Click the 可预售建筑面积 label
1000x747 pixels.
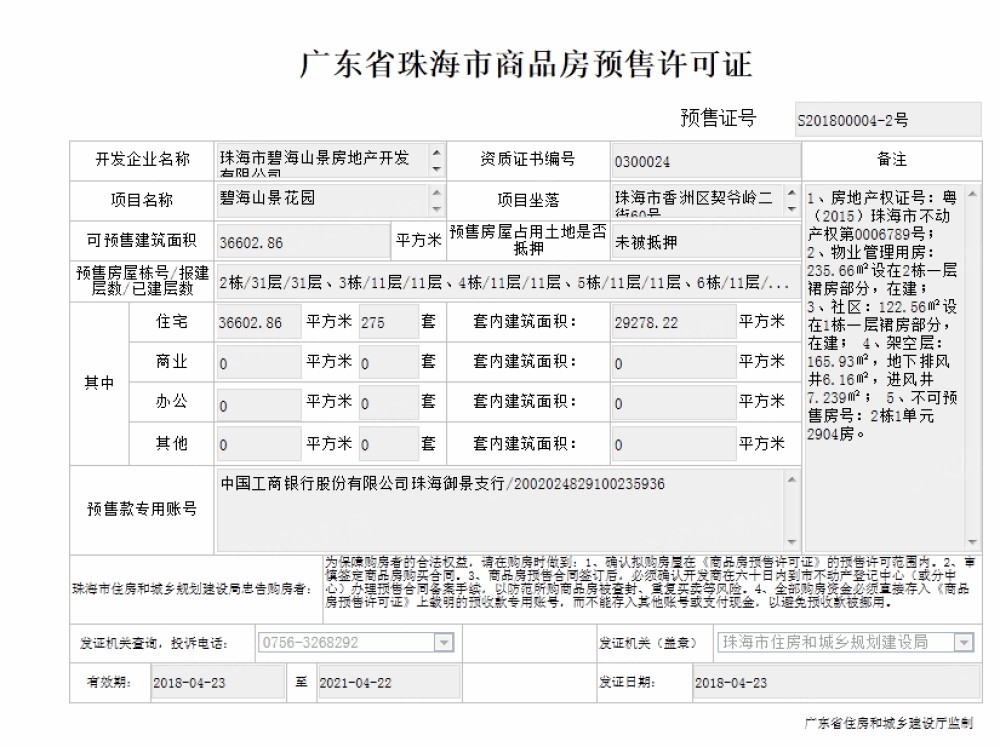(142, 240)
